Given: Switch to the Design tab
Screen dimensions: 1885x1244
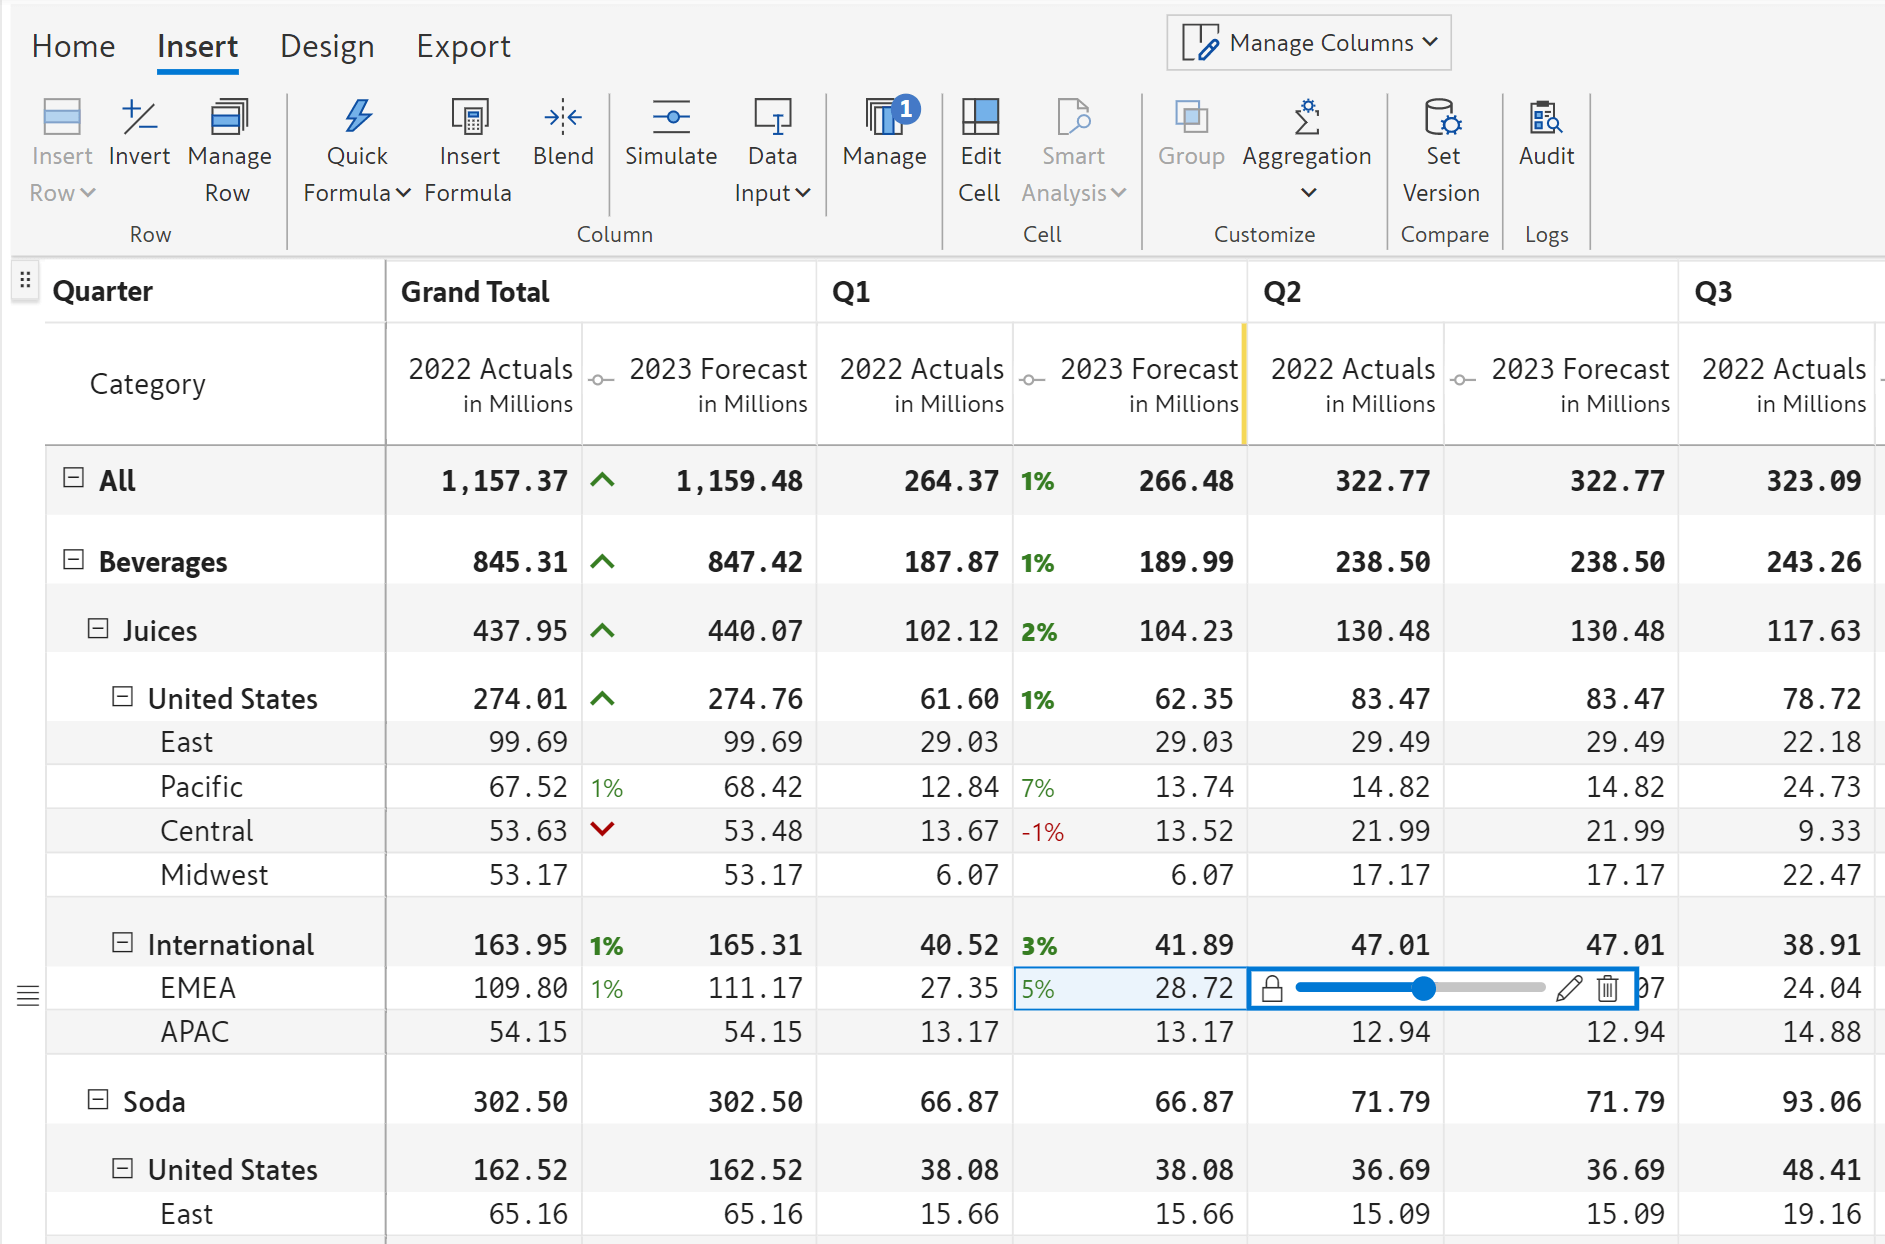Looking at the screenshot, I should point(327,46).
